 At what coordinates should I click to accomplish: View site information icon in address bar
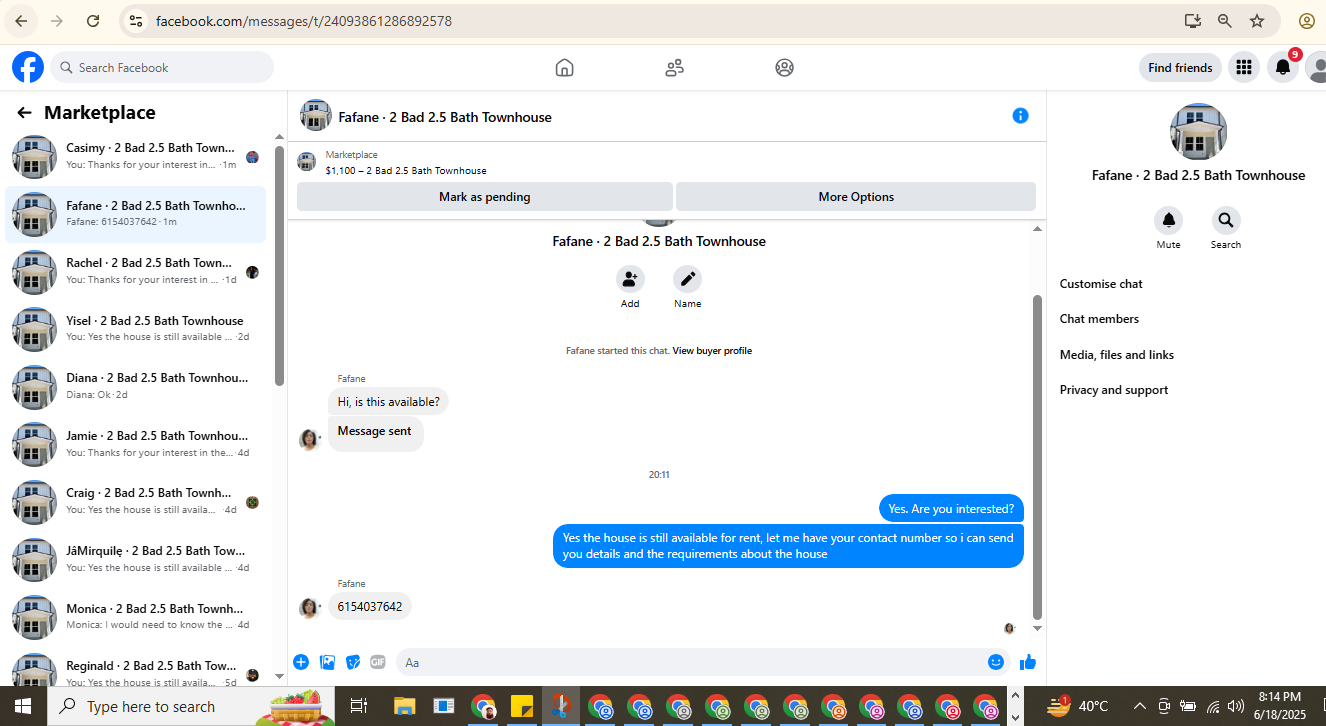click(x=137, y=20)
